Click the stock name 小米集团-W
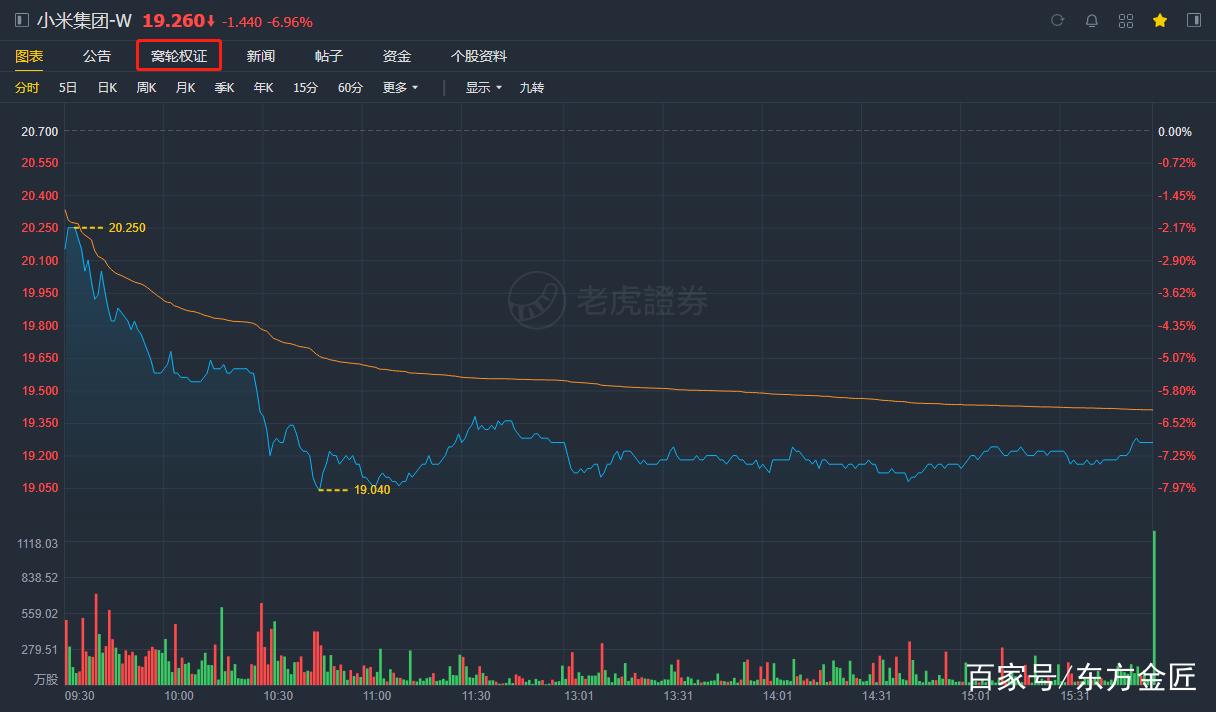The width and height of the screenshot is (1216, 712). point(84,21)
